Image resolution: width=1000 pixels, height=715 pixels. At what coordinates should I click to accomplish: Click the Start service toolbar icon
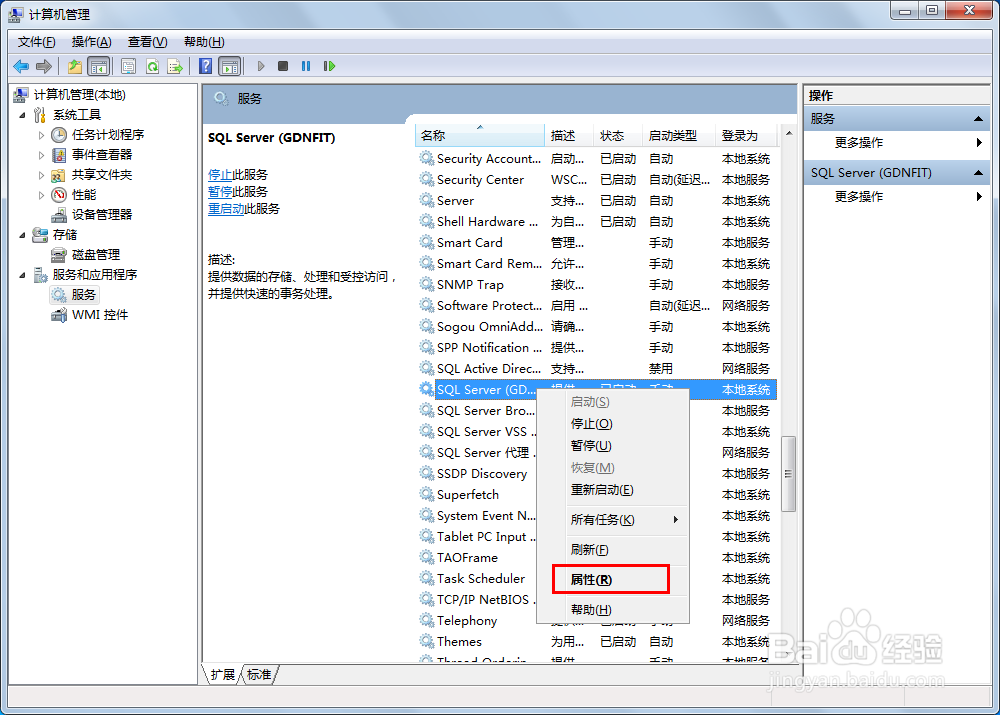(x=261, y=66)
